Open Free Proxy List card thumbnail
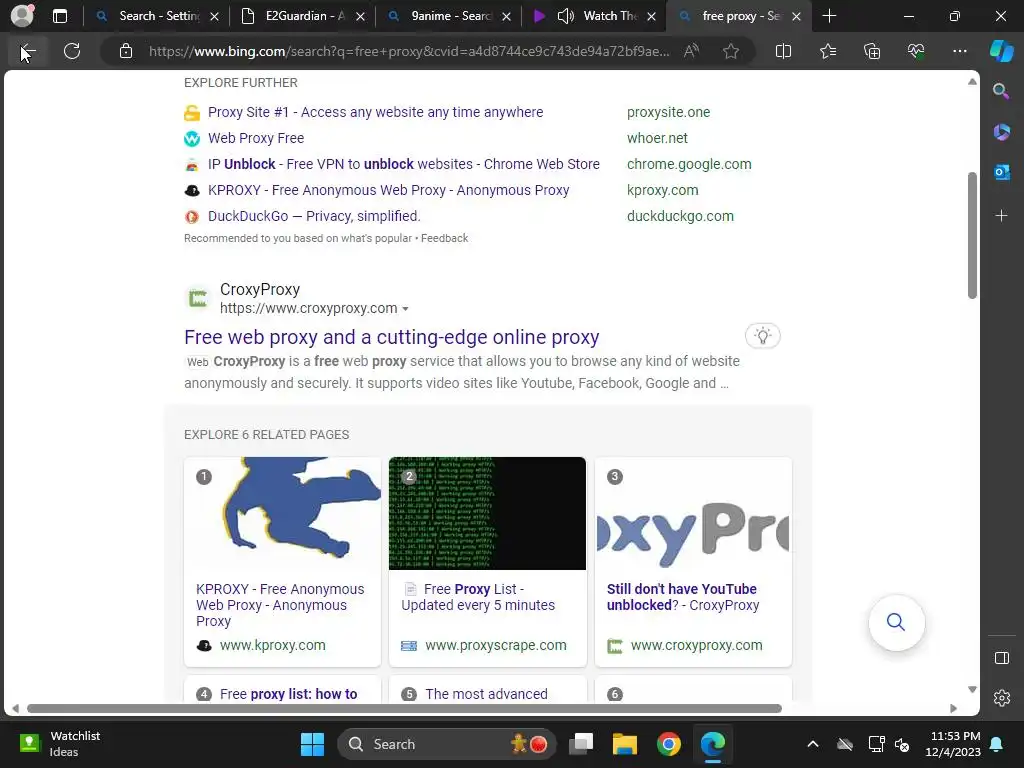This screenshot has height=768, width=1024. pos(487,513)
